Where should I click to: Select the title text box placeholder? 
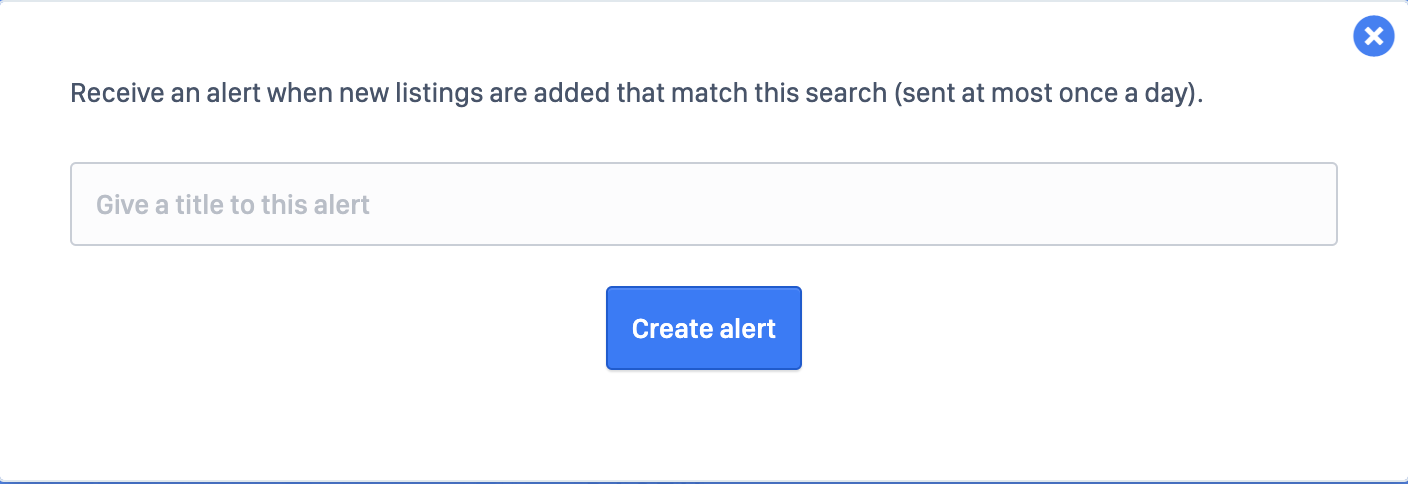(233, 205)
